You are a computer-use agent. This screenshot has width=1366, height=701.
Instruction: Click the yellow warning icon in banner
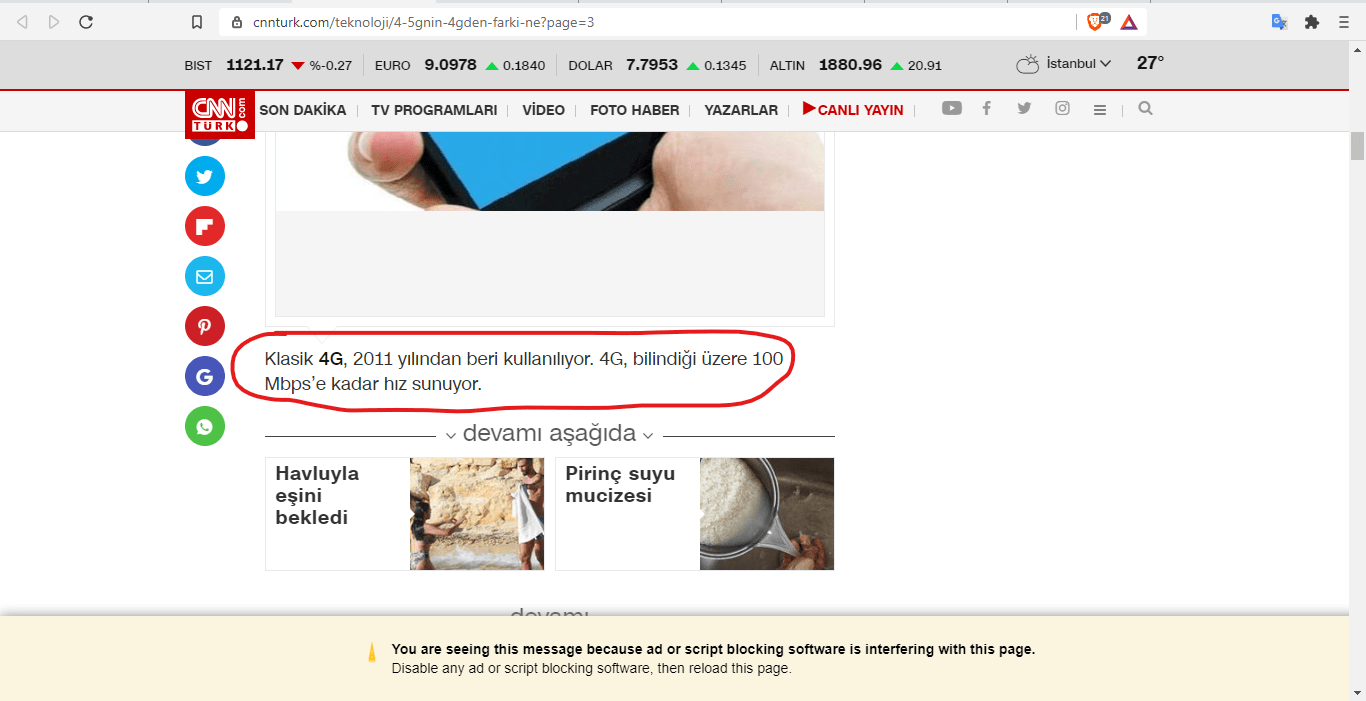(x=372, y=653)
